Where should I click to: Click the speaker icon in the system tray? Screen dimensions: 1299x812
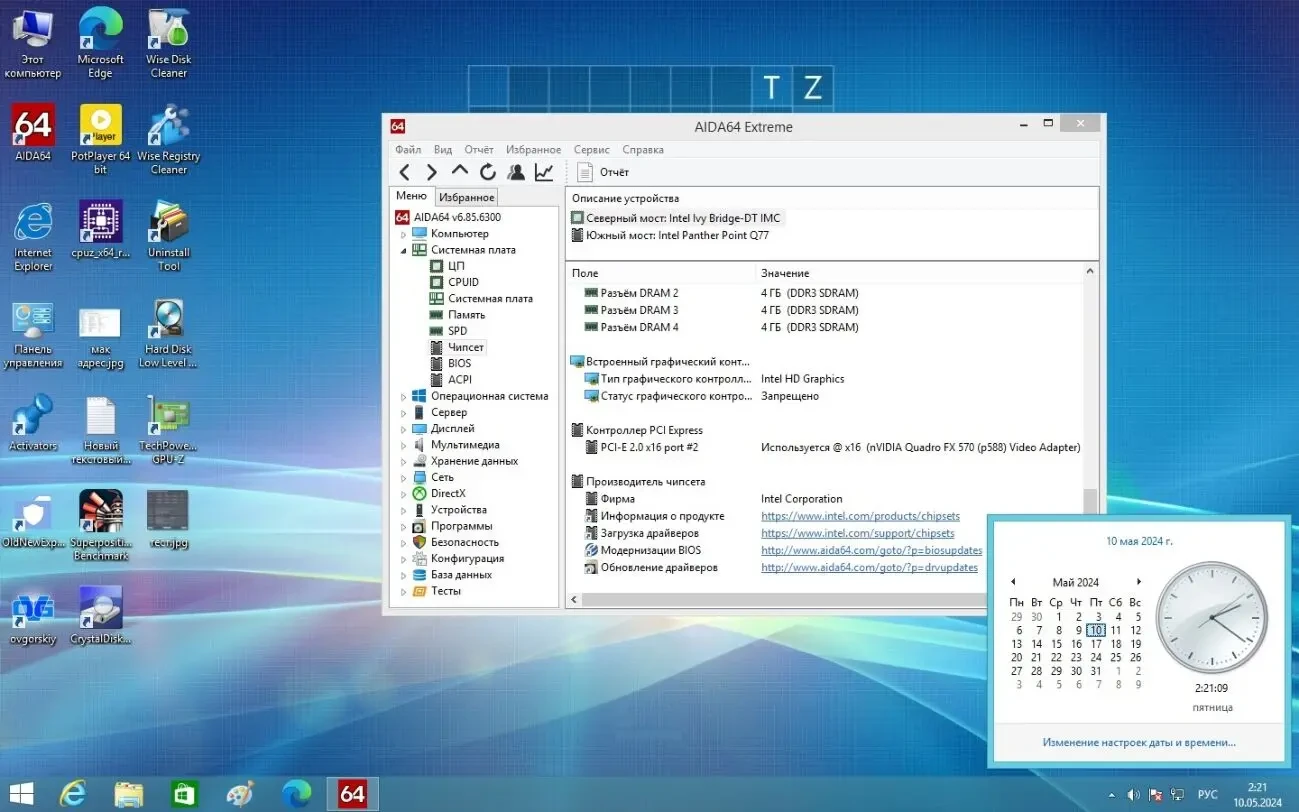[x=1133, y=793]
